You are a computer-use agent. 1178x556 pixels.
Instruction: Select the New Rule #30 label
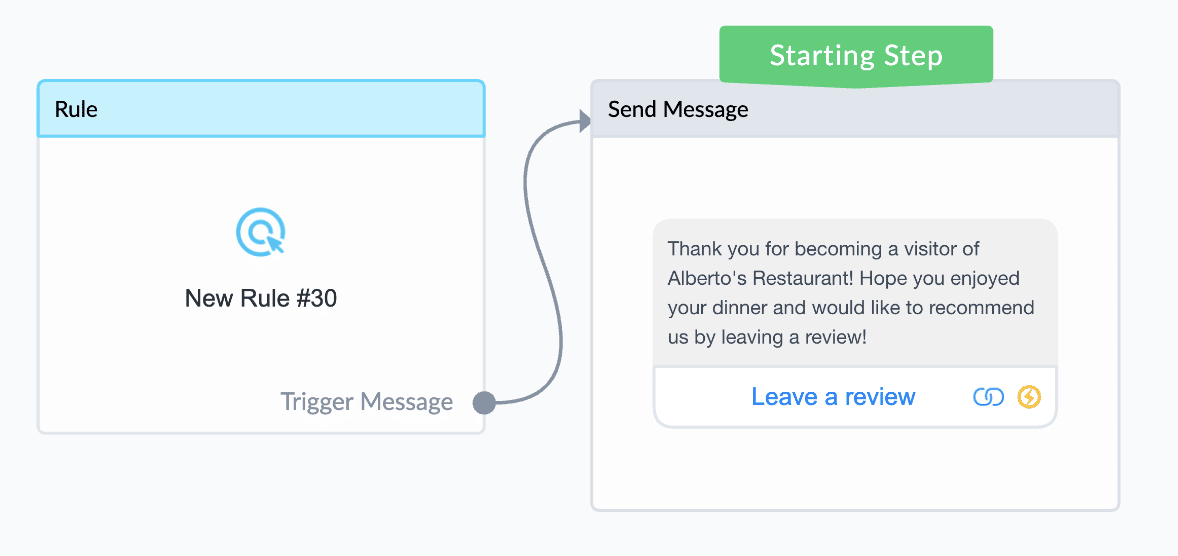[261, 299]
